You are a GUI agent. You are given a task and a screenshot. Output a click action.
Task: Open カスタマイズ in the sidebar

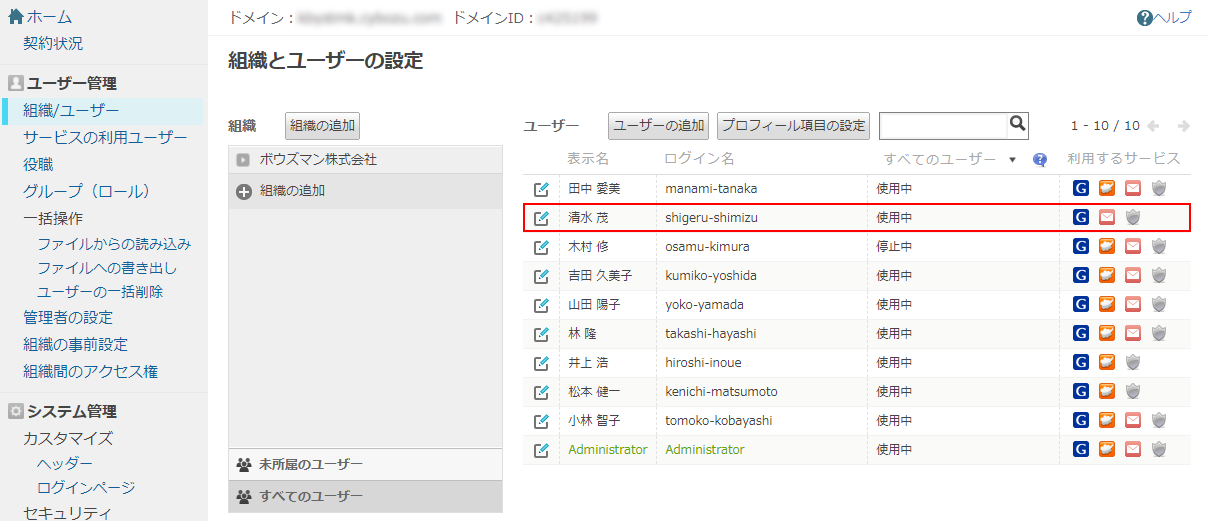pos(68,438)
